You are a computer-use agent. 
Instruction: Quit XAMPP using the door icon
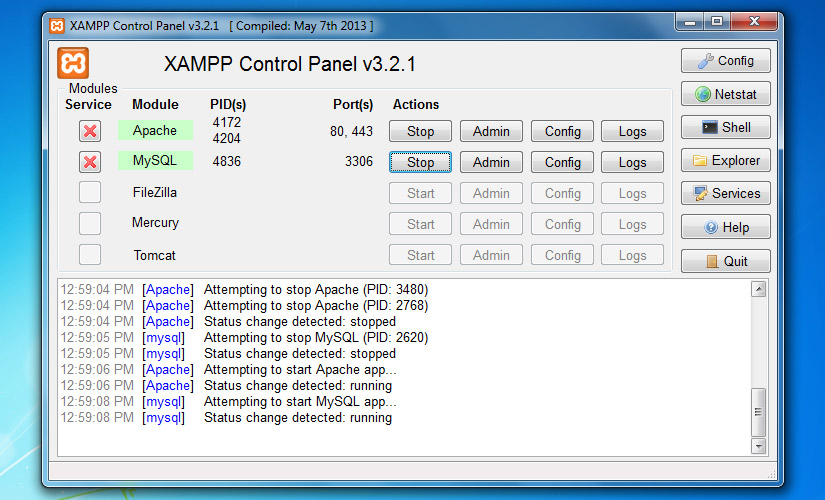(x=725, y=262)
